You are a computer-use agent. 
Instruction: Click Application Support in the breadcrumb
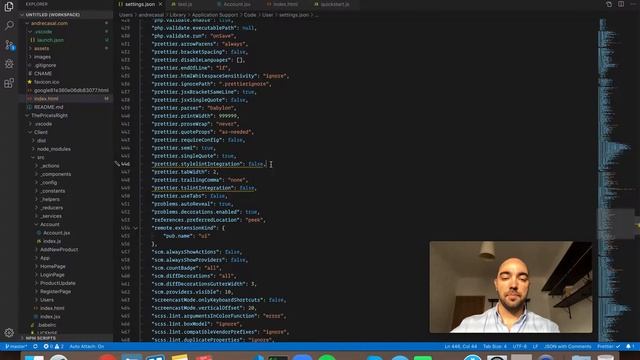point(215,15)
